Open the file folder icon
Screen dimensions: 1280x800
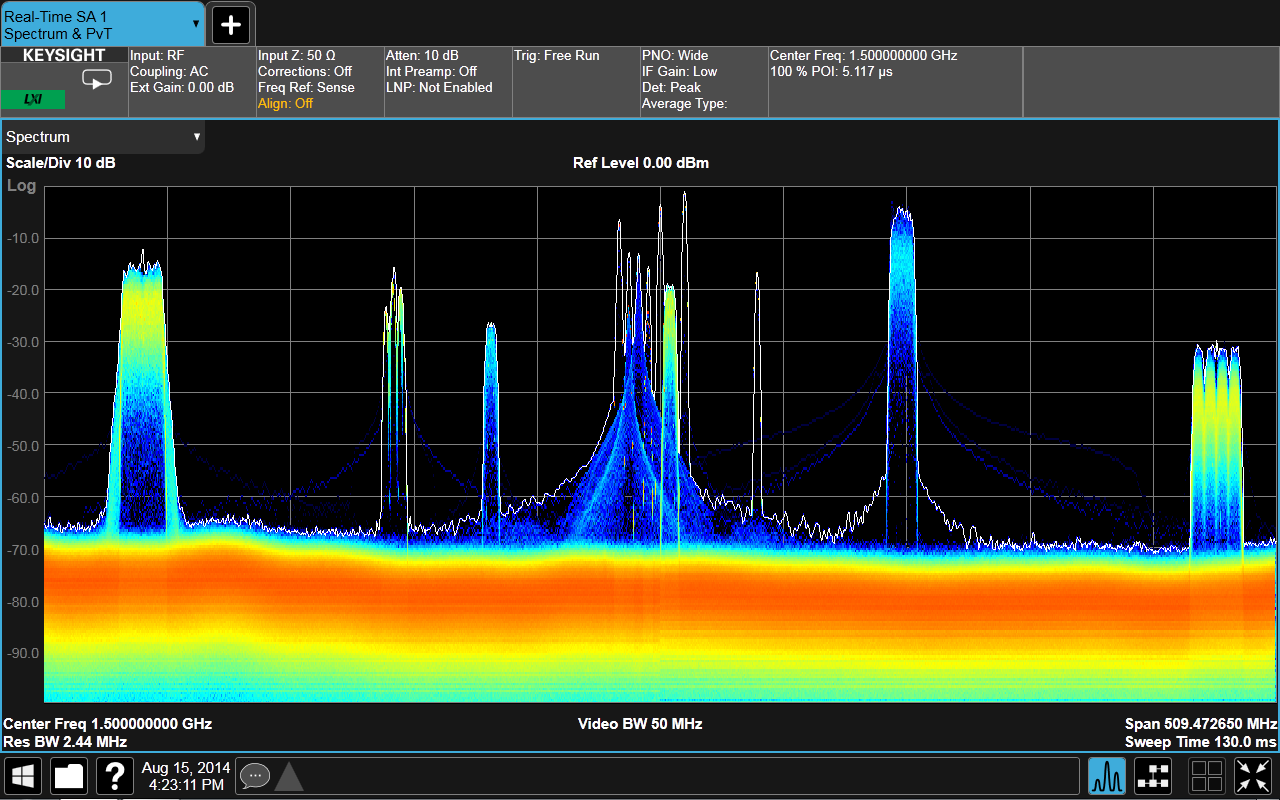click(x=70, y=776)
